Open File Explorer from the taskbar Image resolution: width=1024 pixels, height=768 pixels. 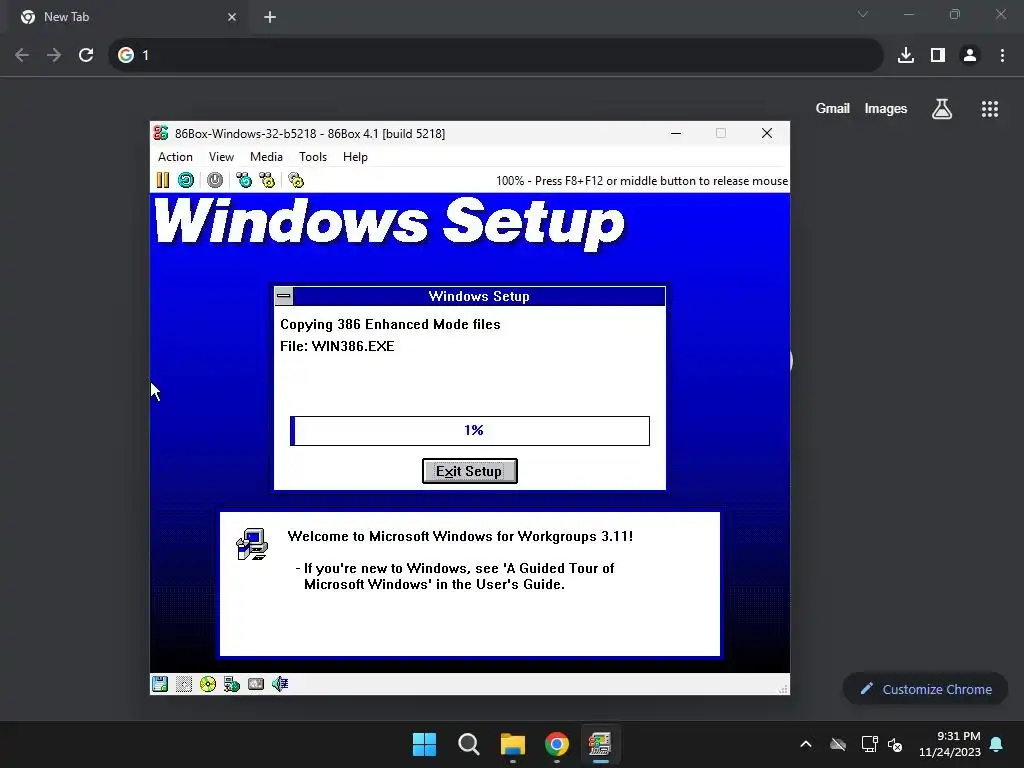513,744
